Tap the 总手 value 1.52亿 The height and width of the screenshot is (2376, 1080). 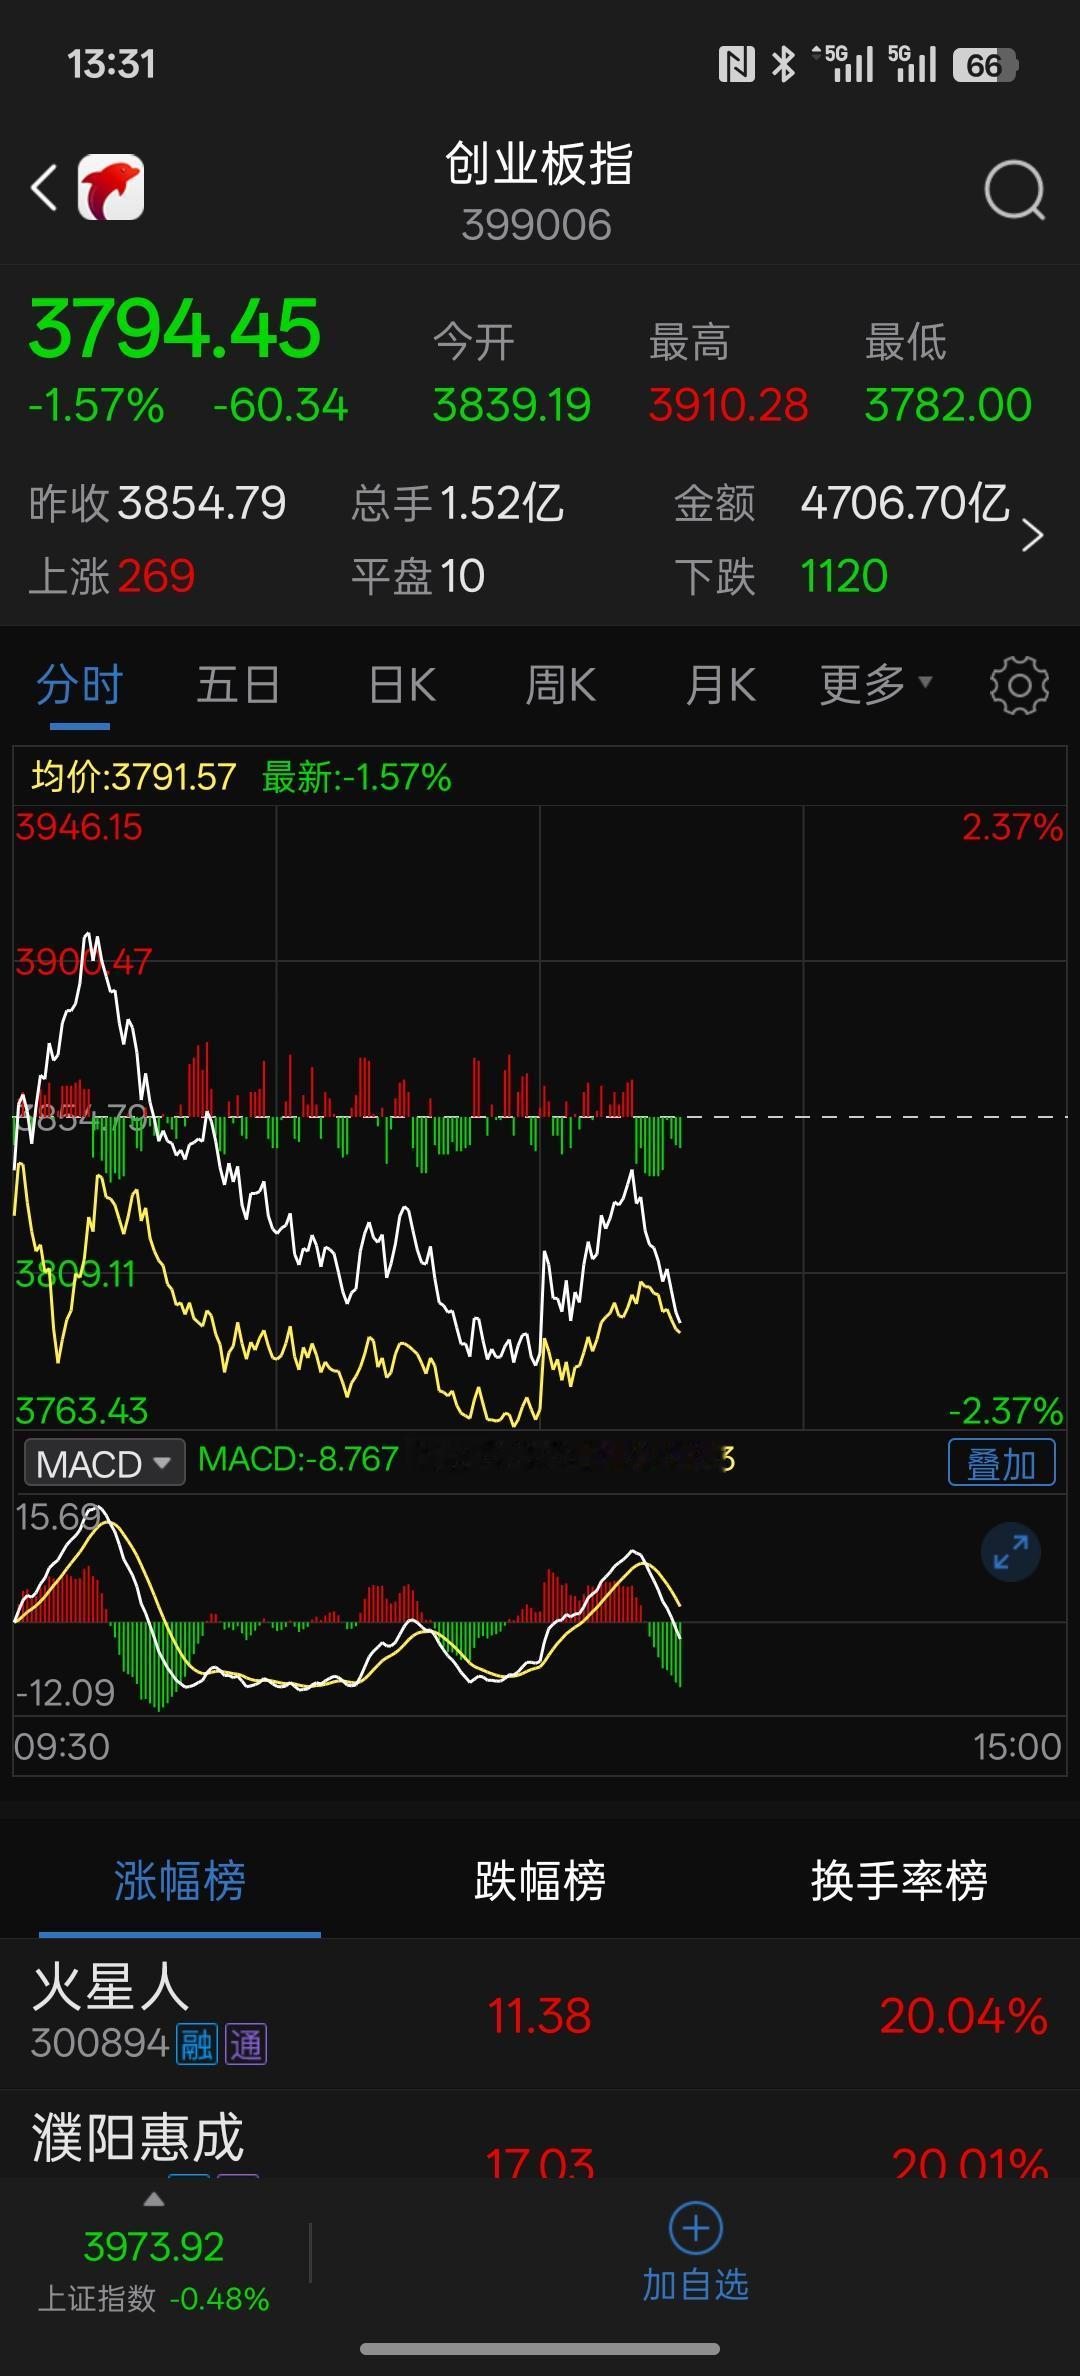coord(501,503)
